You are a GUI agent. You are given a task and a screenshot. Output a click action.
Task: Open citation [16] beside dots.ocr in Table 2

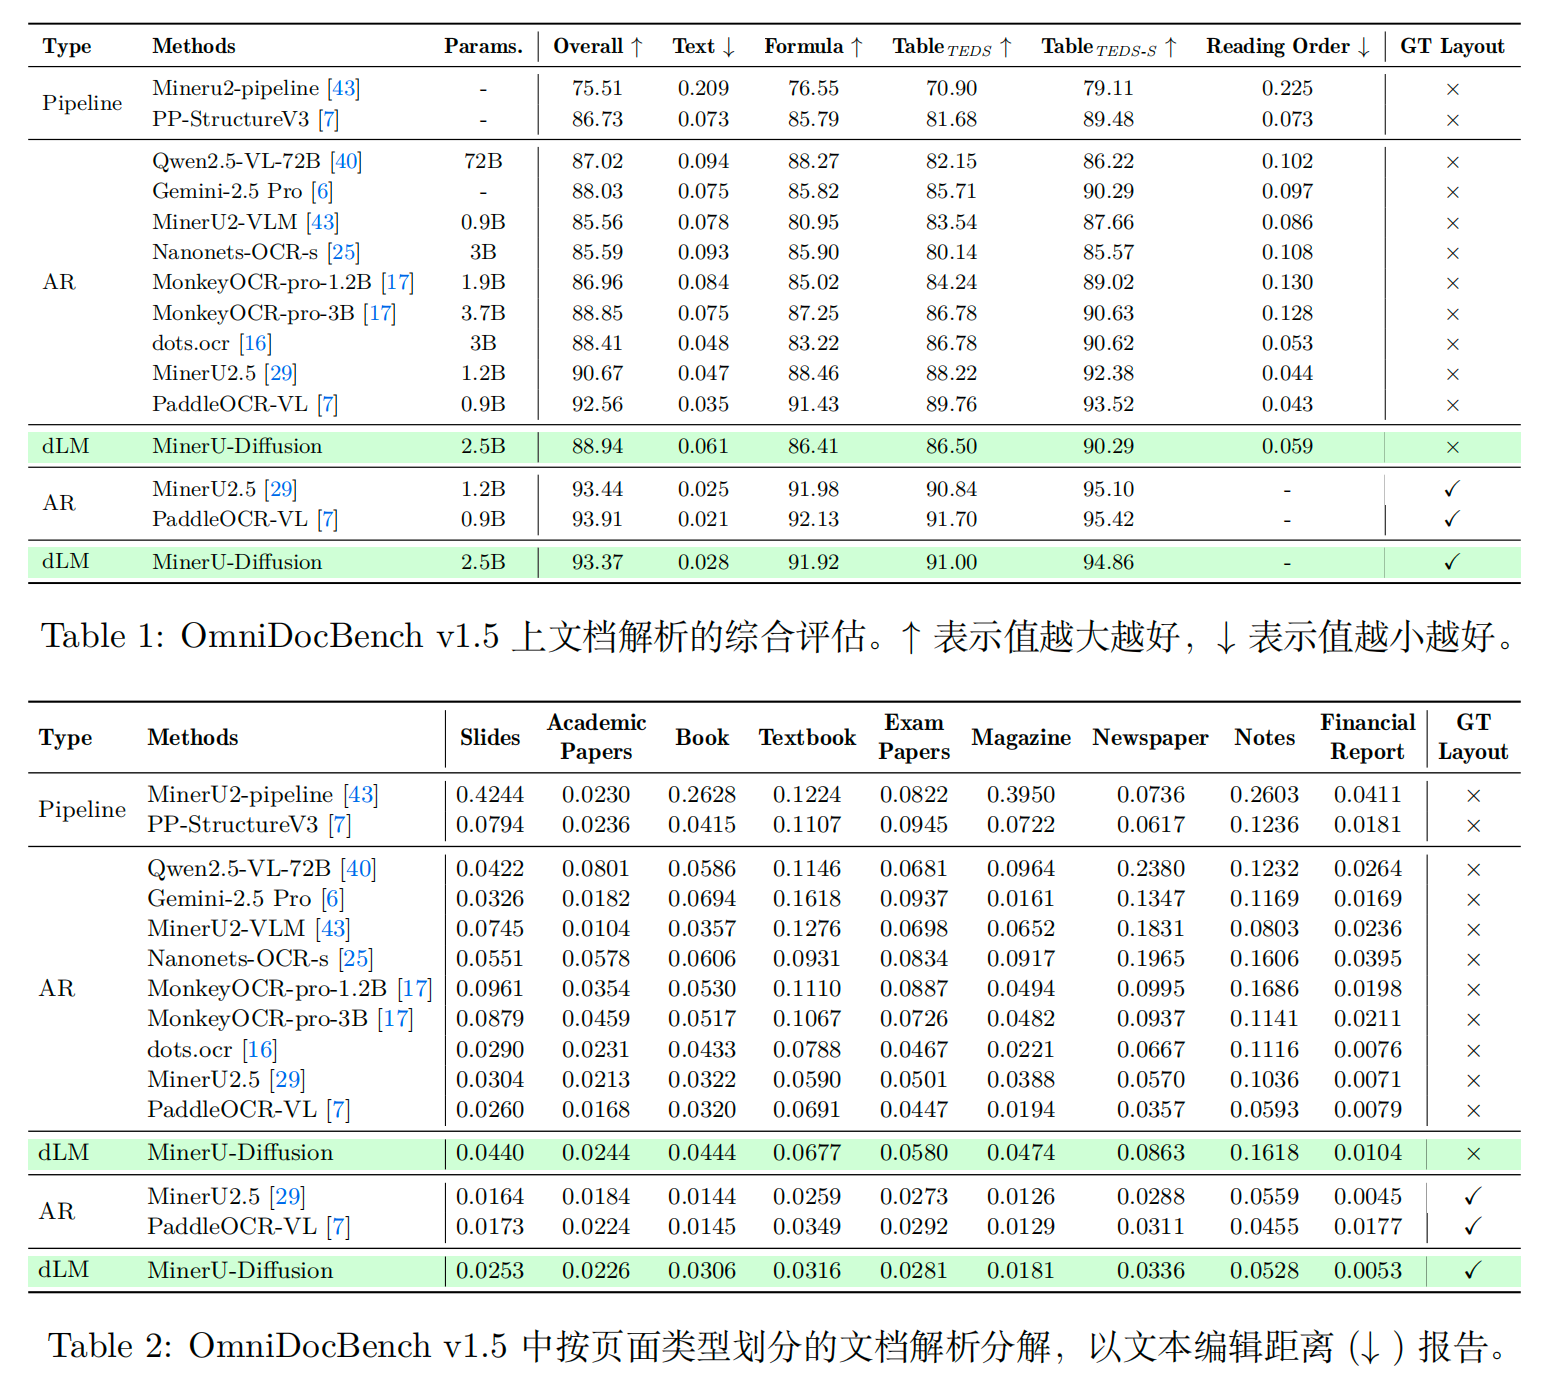click(x=260, y=1050)
